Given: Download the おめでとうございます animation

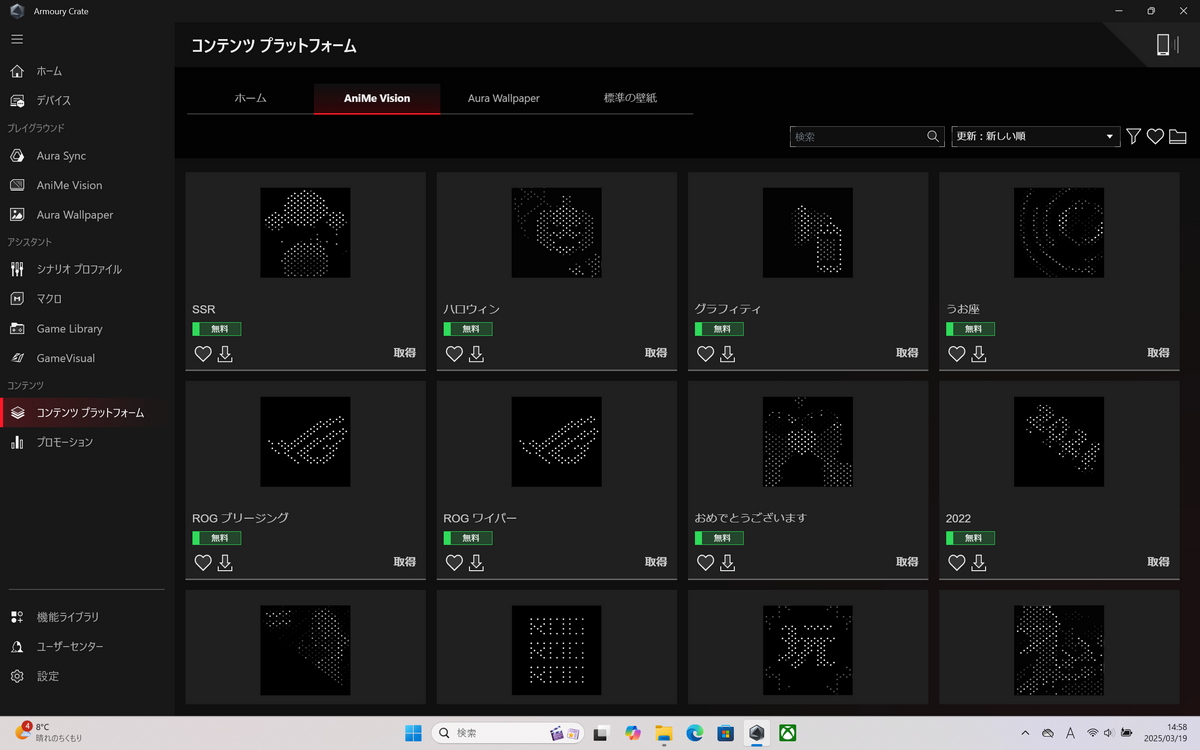Looking at the screenshot, I should click(x=727, y=563).
